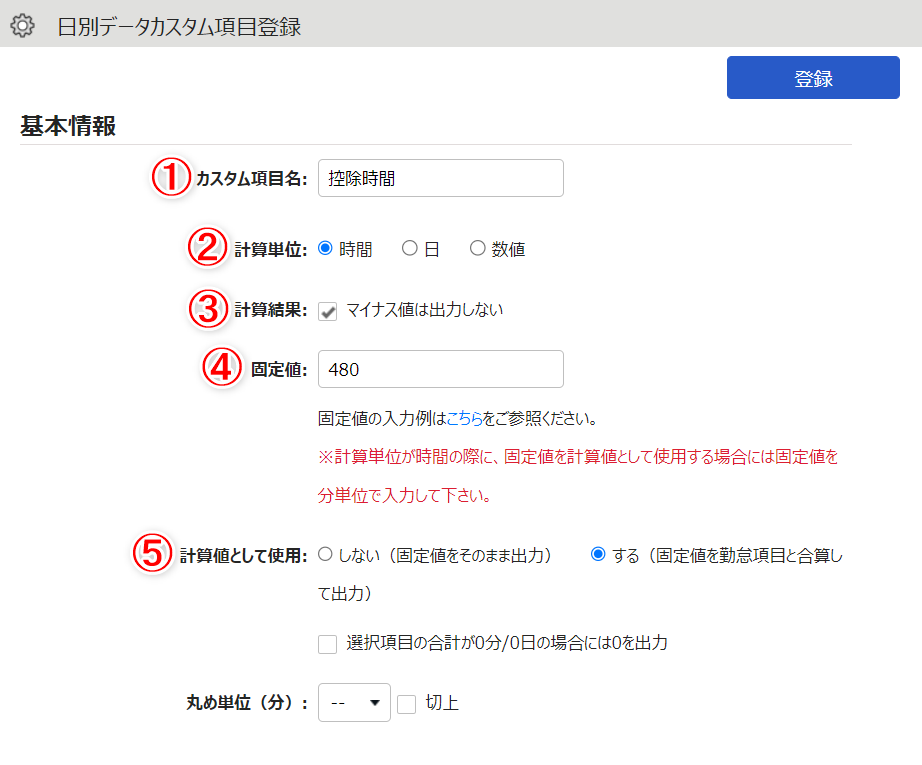Select the 時間 radio button
The width and height of the screenshot is (922, 765).
[x=325, y=248]
